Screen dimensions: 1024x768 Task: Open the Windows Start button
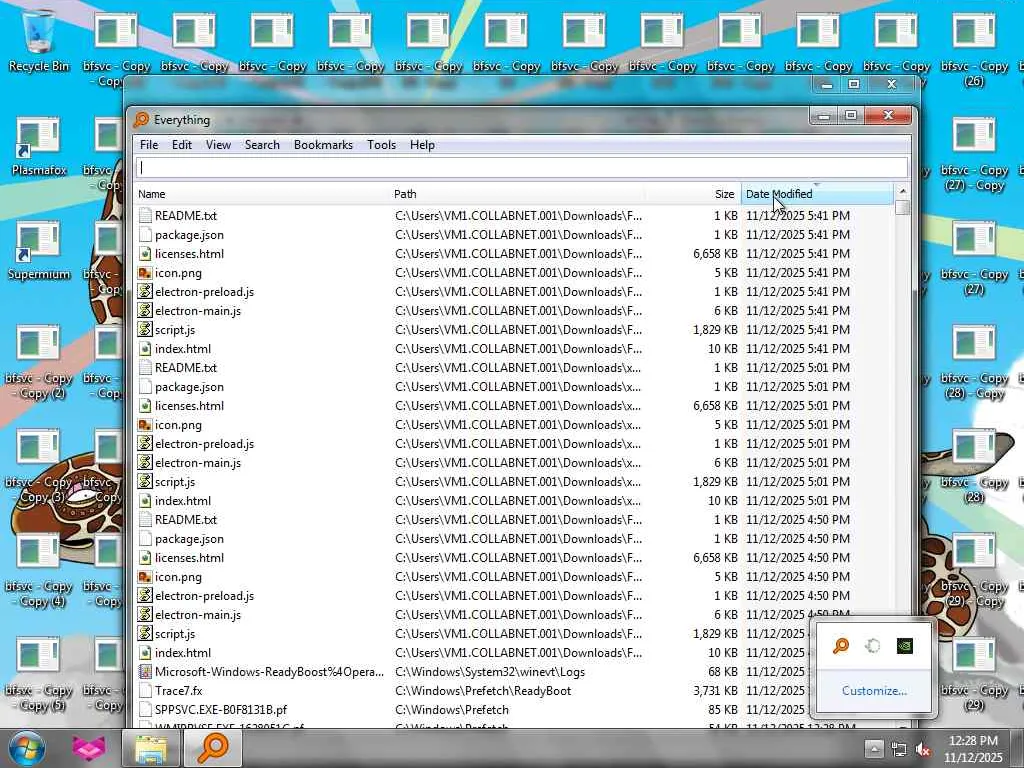pyautogui.click(x=25, y=748)
